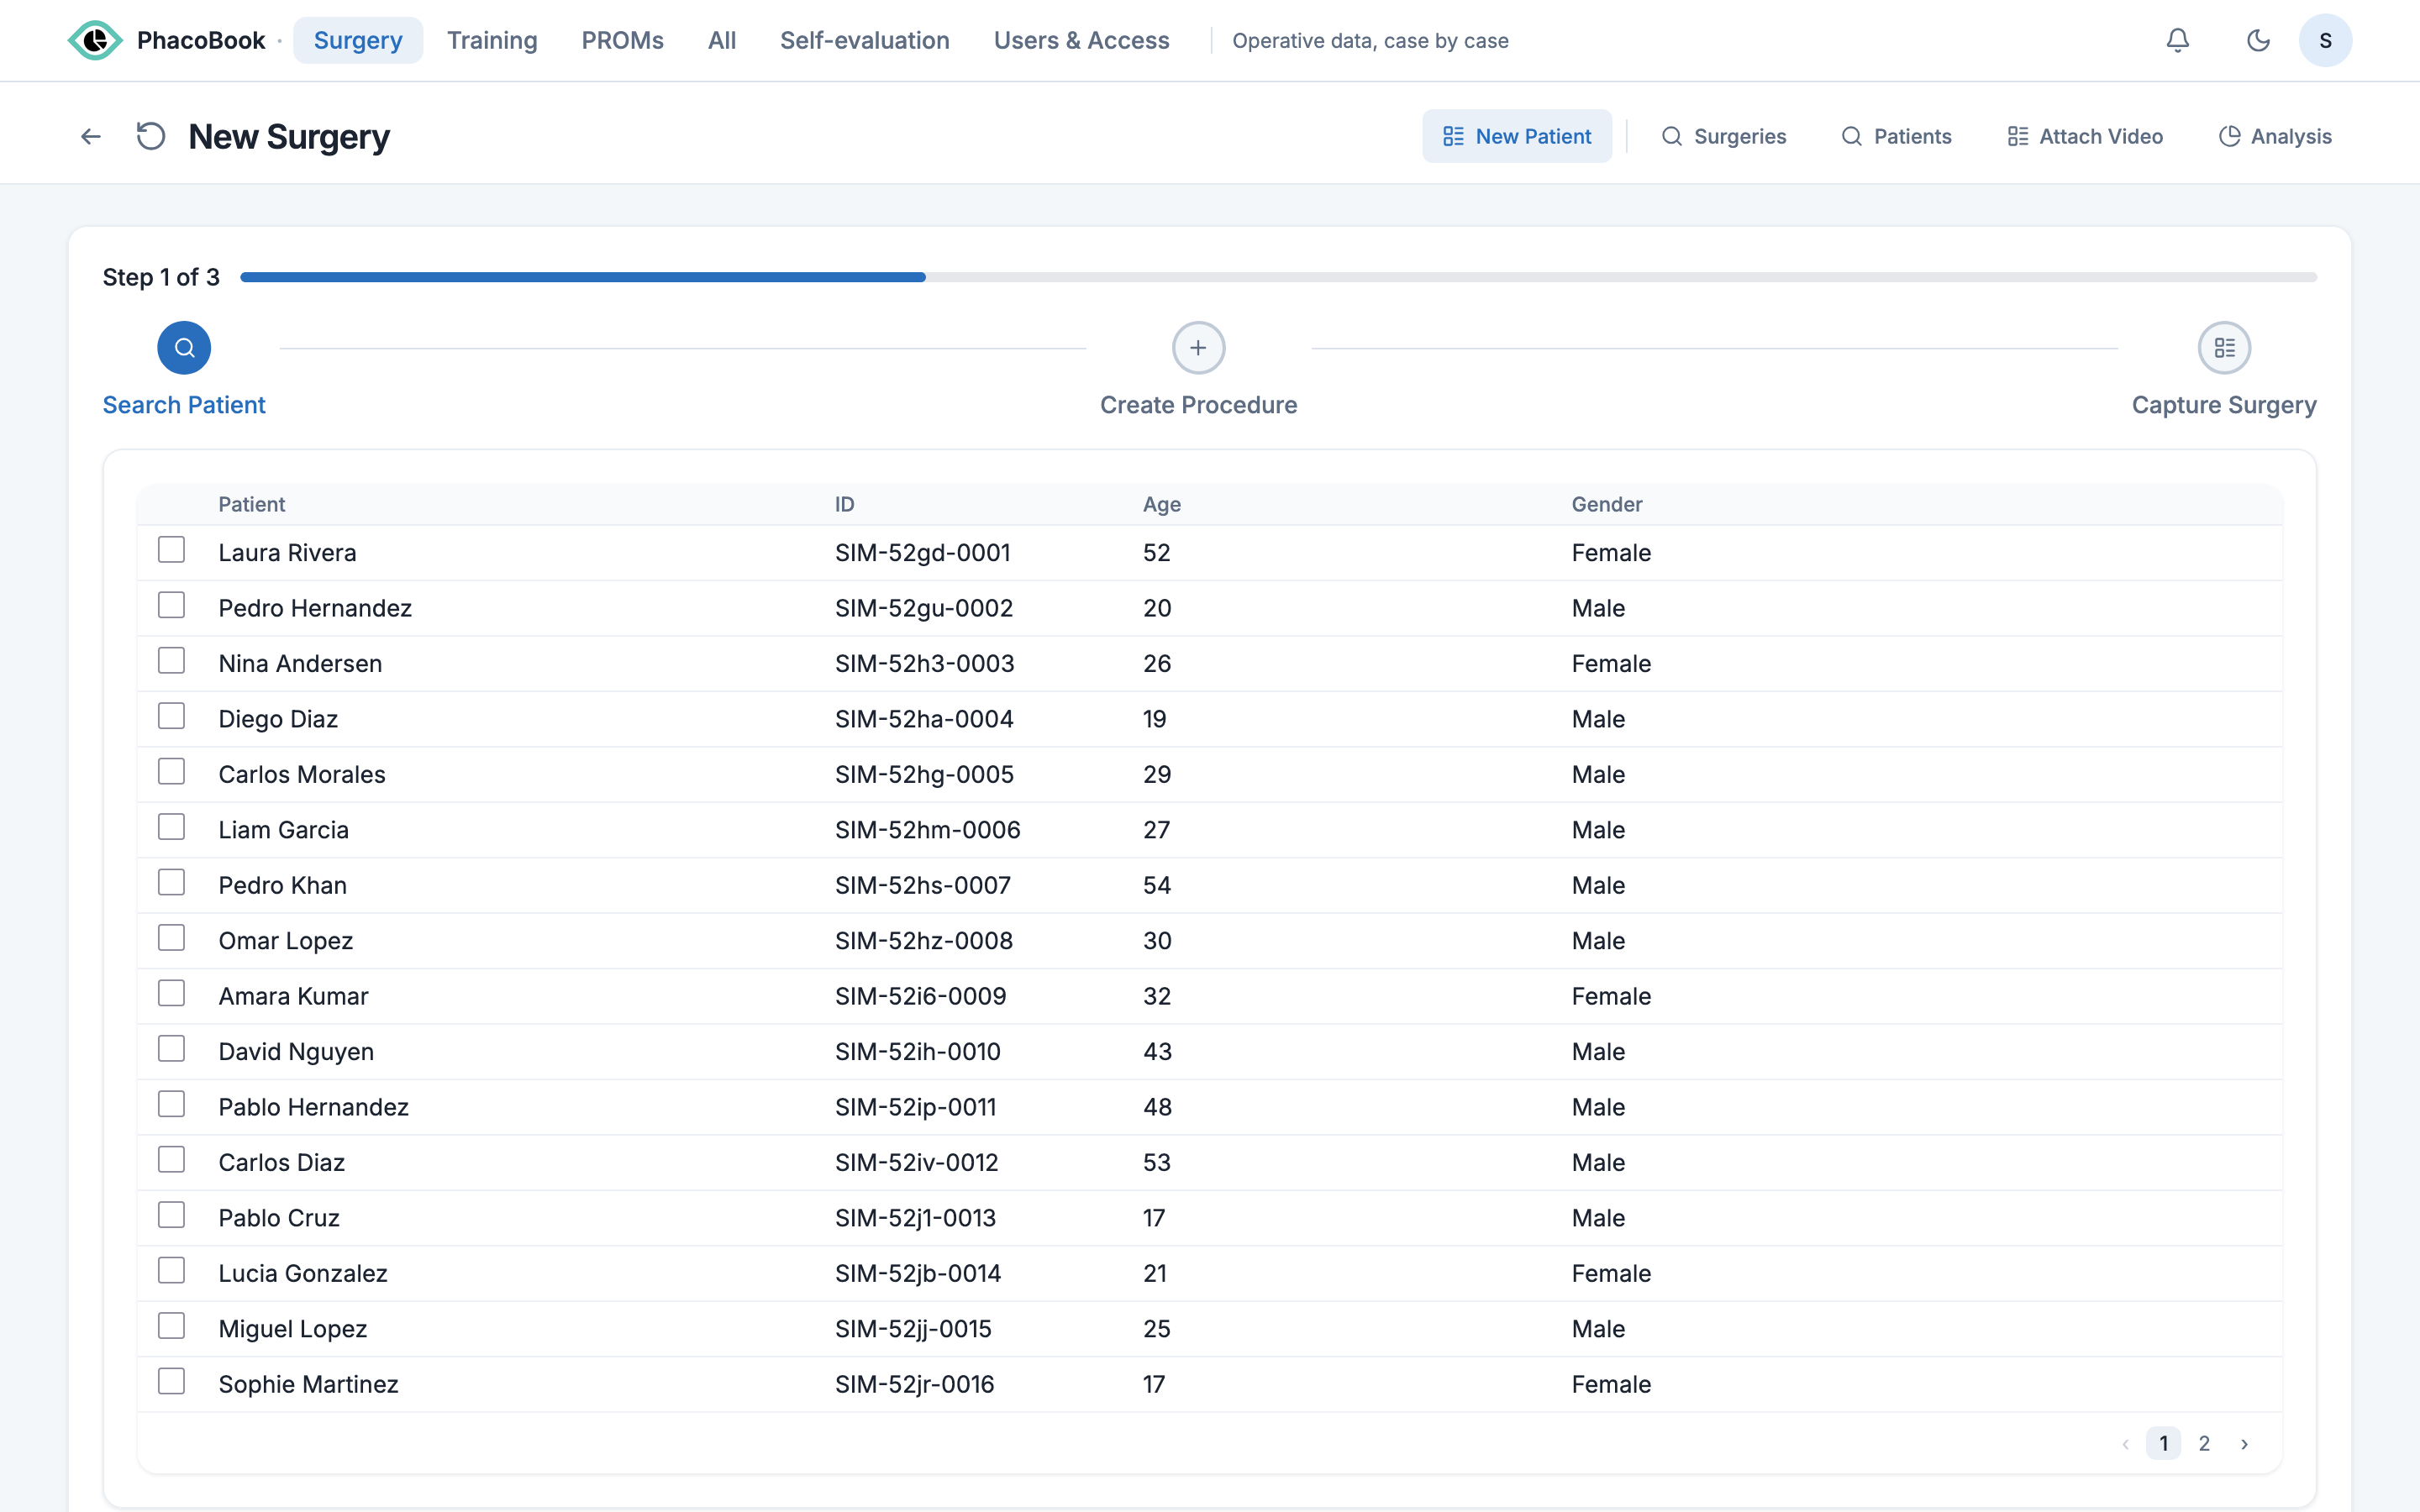Select Lucia Gonzalez's checkbox
2420x1512 pixels.
(172, 1271)
